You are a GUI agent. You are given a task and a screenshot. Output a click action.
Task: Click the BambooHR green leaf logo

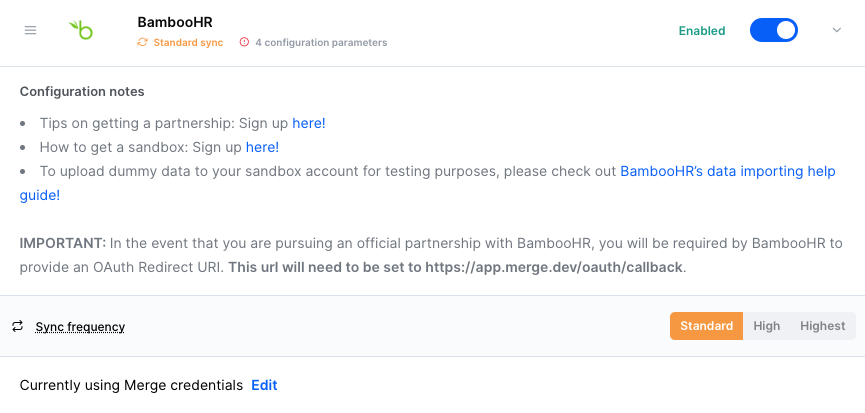[81, 30]
